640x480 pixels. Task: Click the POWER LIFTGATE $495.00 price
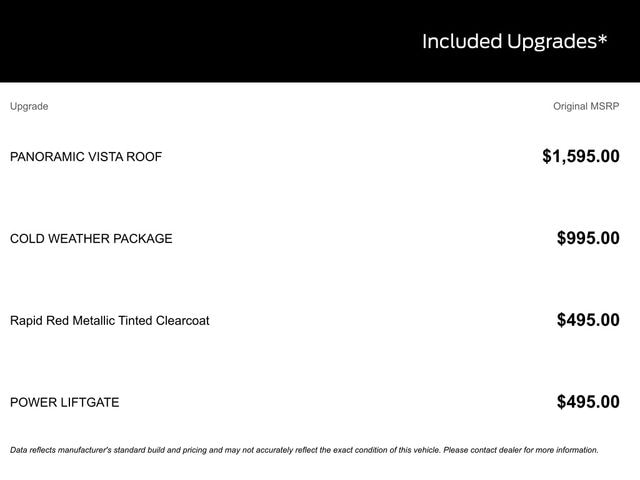pos(588,402)
